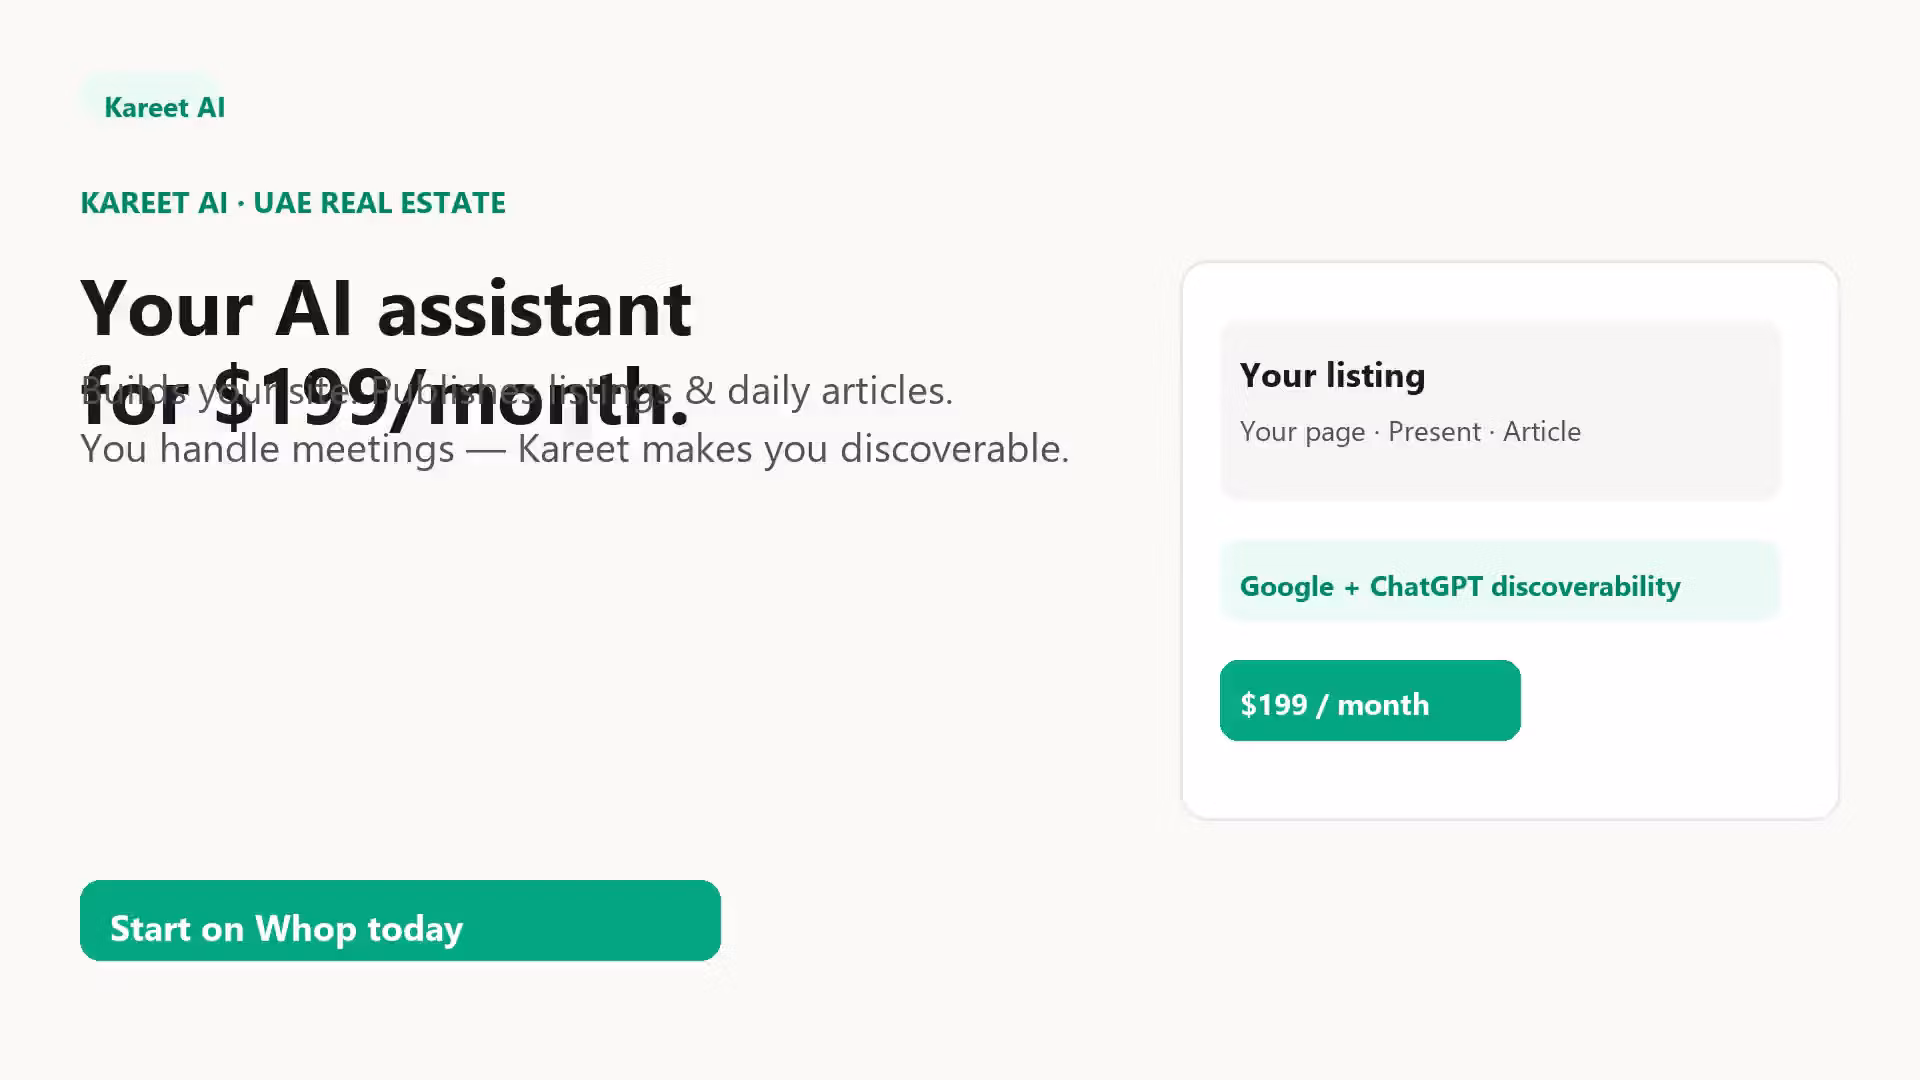Click the Your listing heading
The width and height of the screenshot is (1920, 1080).
1332,376
